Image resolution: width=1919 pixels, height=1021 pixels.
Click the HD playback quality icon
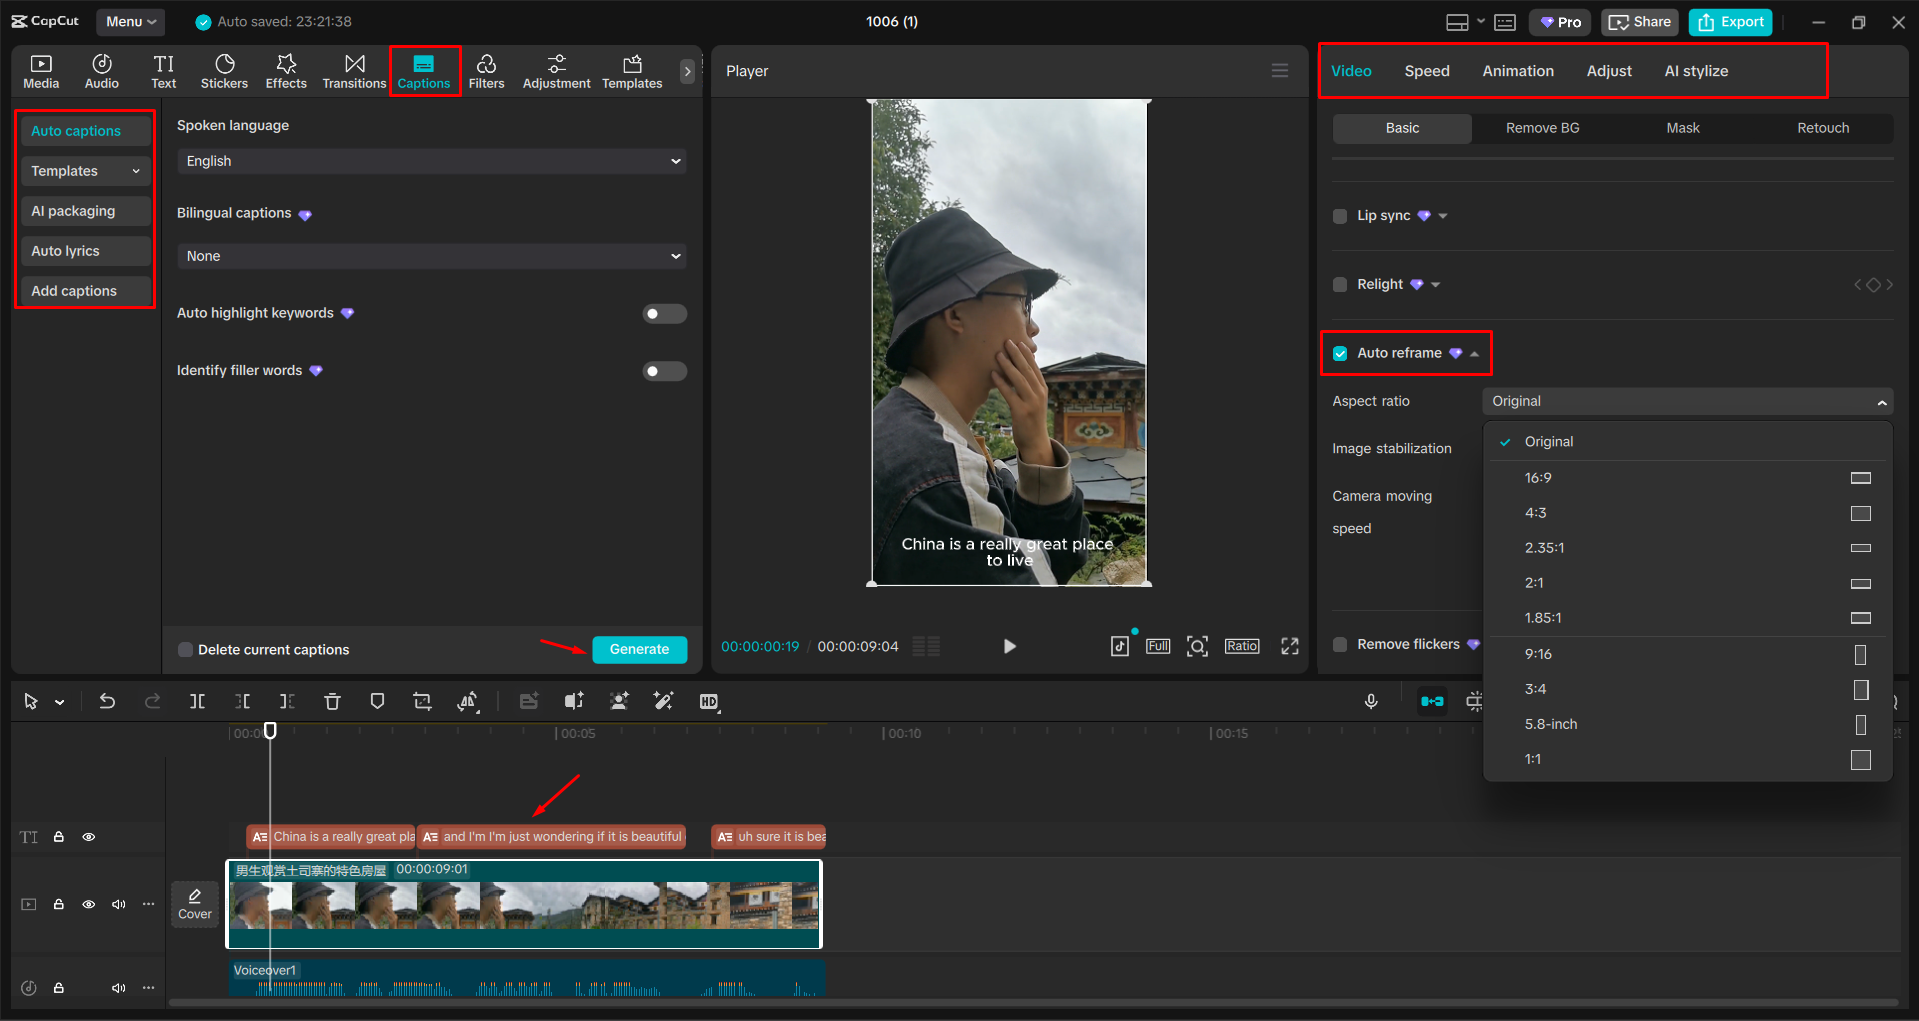pyautogui.click(x=709, y=701)
